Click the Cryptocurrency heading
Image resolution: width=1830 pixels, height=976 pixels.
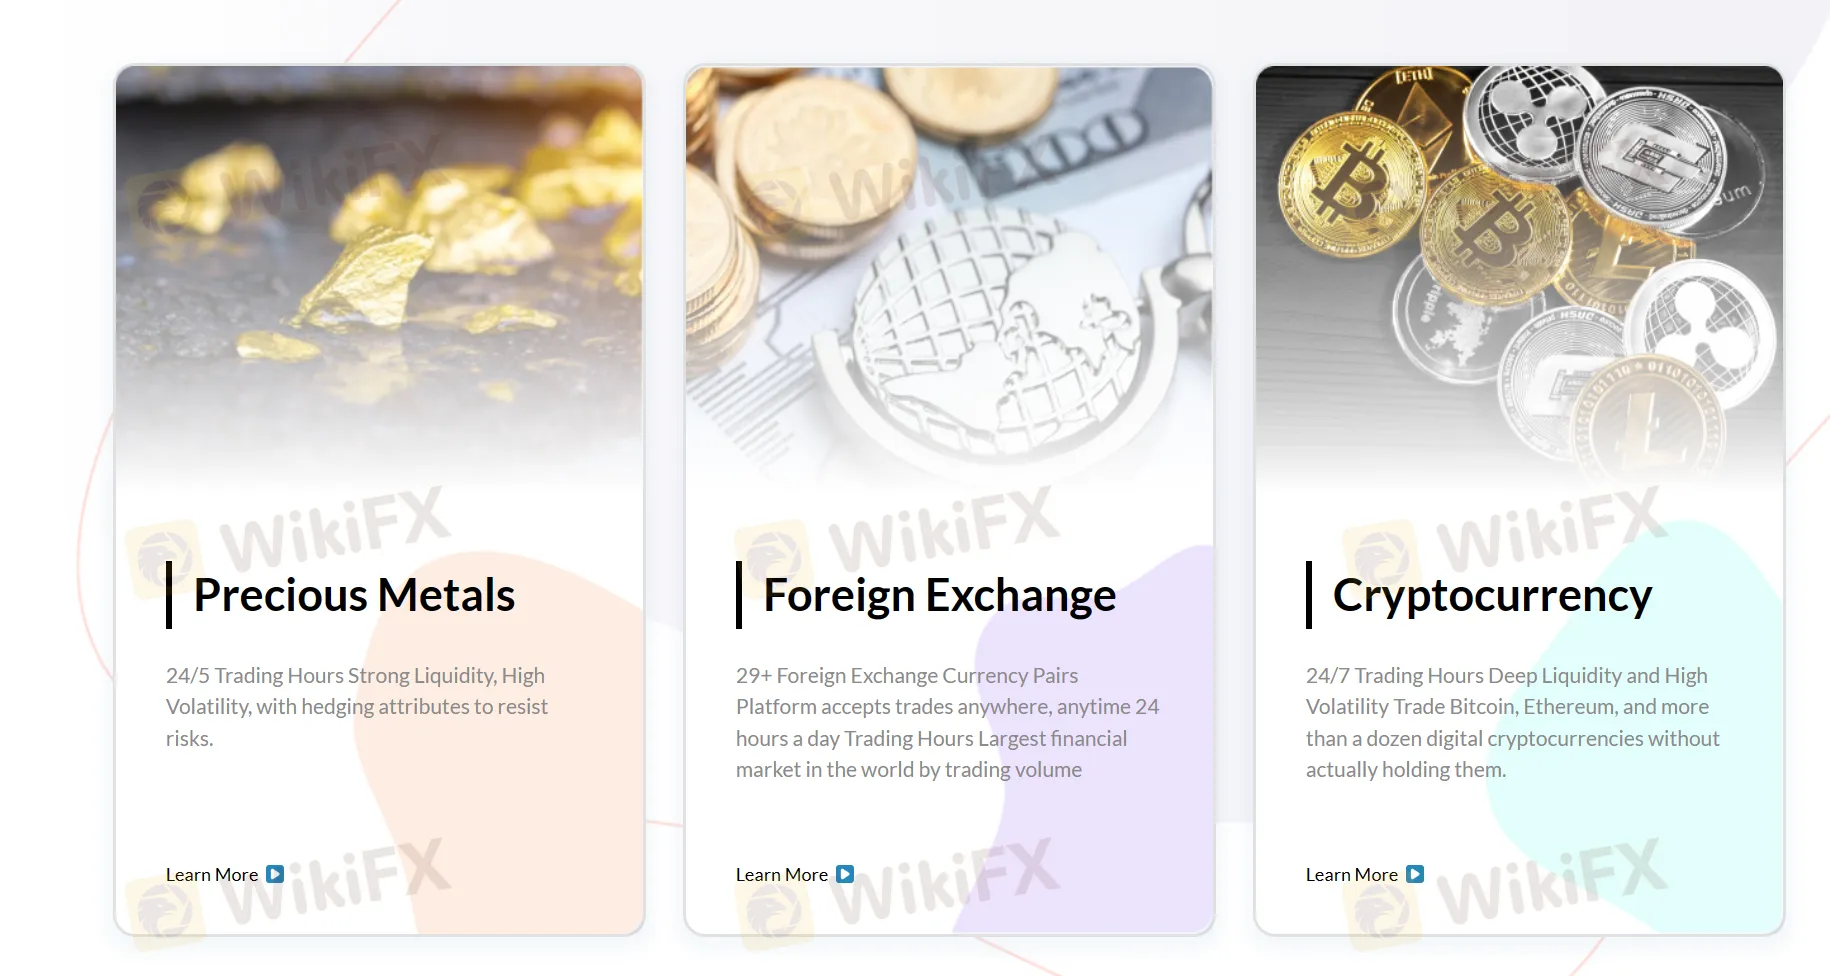coord(1492,597)
